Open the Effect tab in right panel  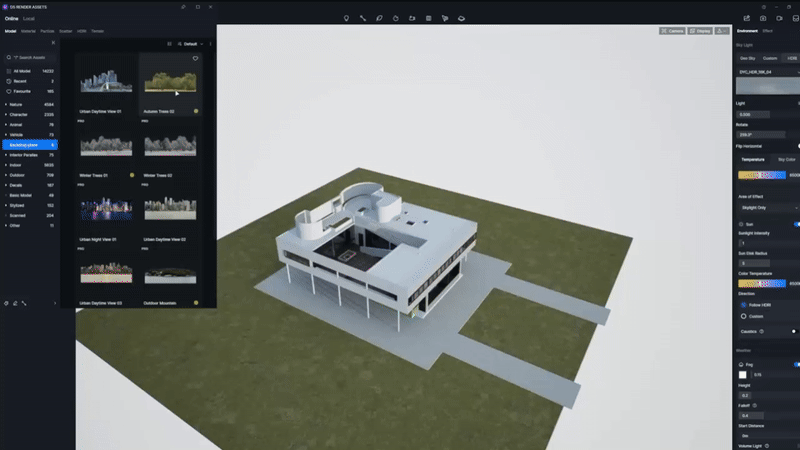[x=767, y=31]
